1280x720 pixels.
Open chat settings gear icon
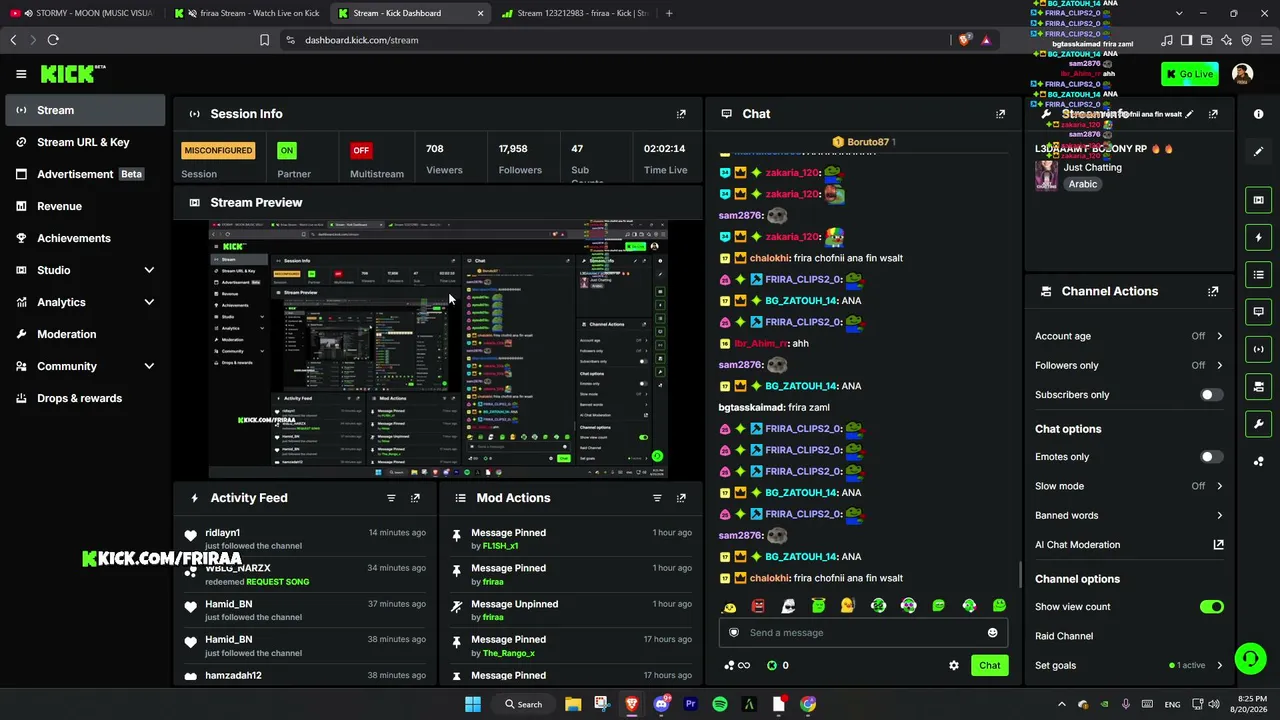point(954,665)
